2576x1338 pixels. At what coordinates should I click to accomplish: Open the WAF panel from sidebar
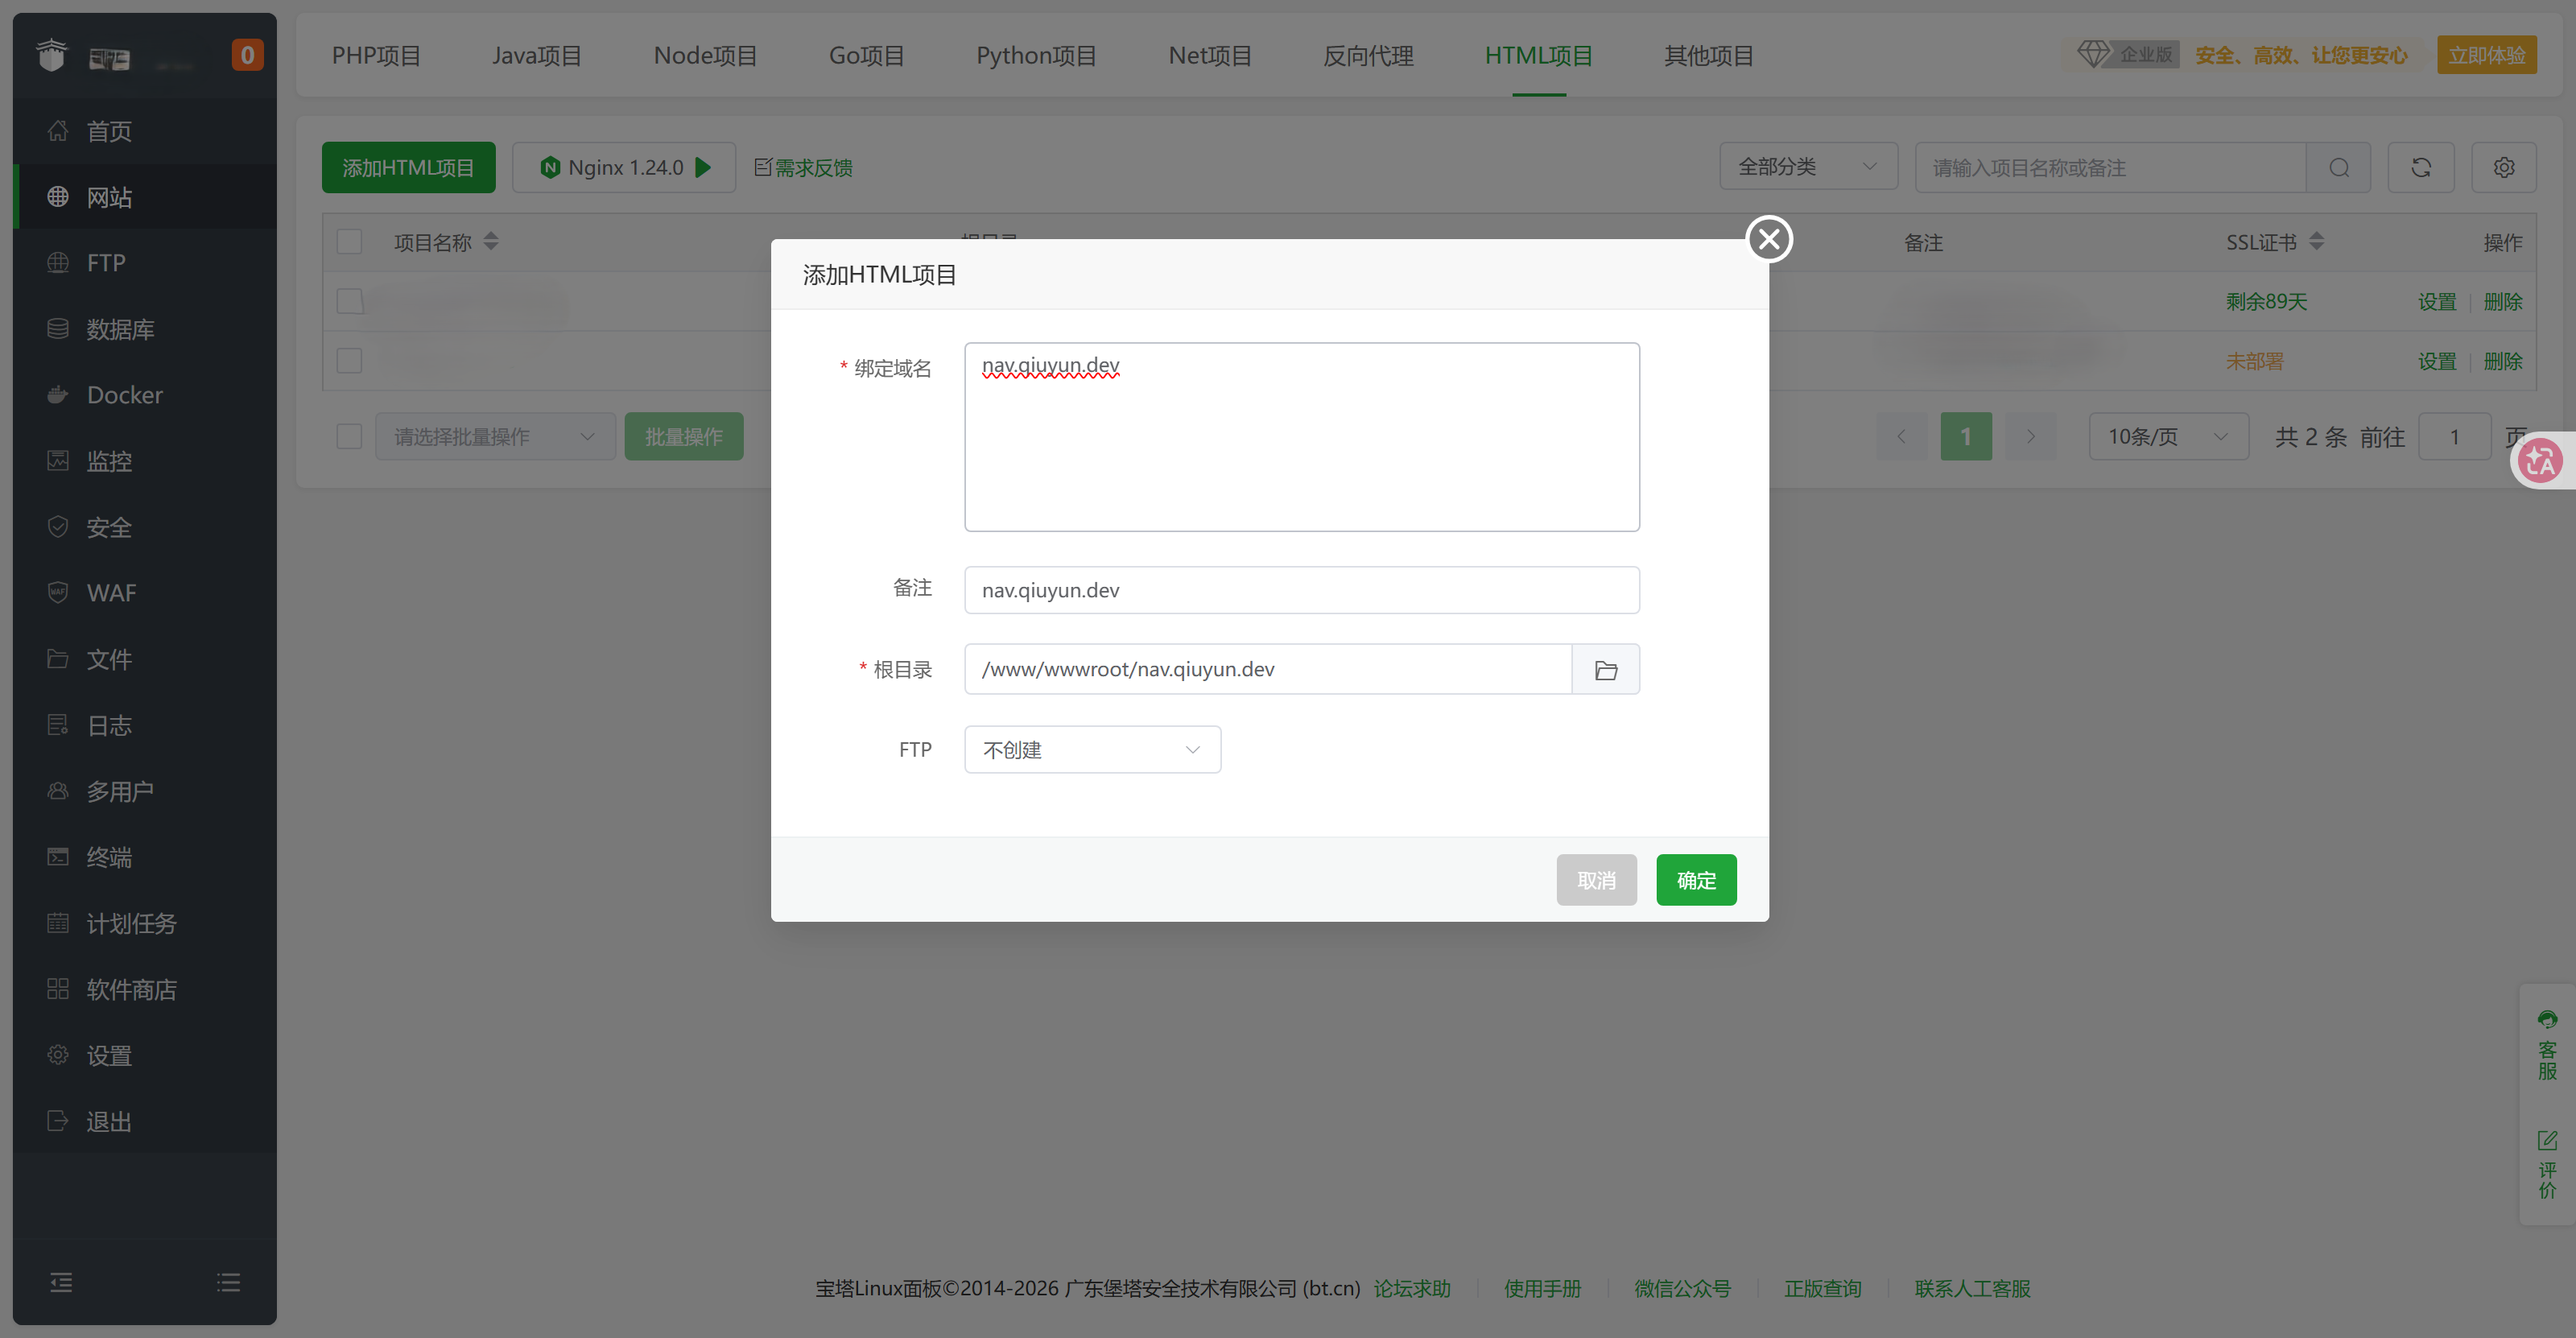click(x=110, y=592)
